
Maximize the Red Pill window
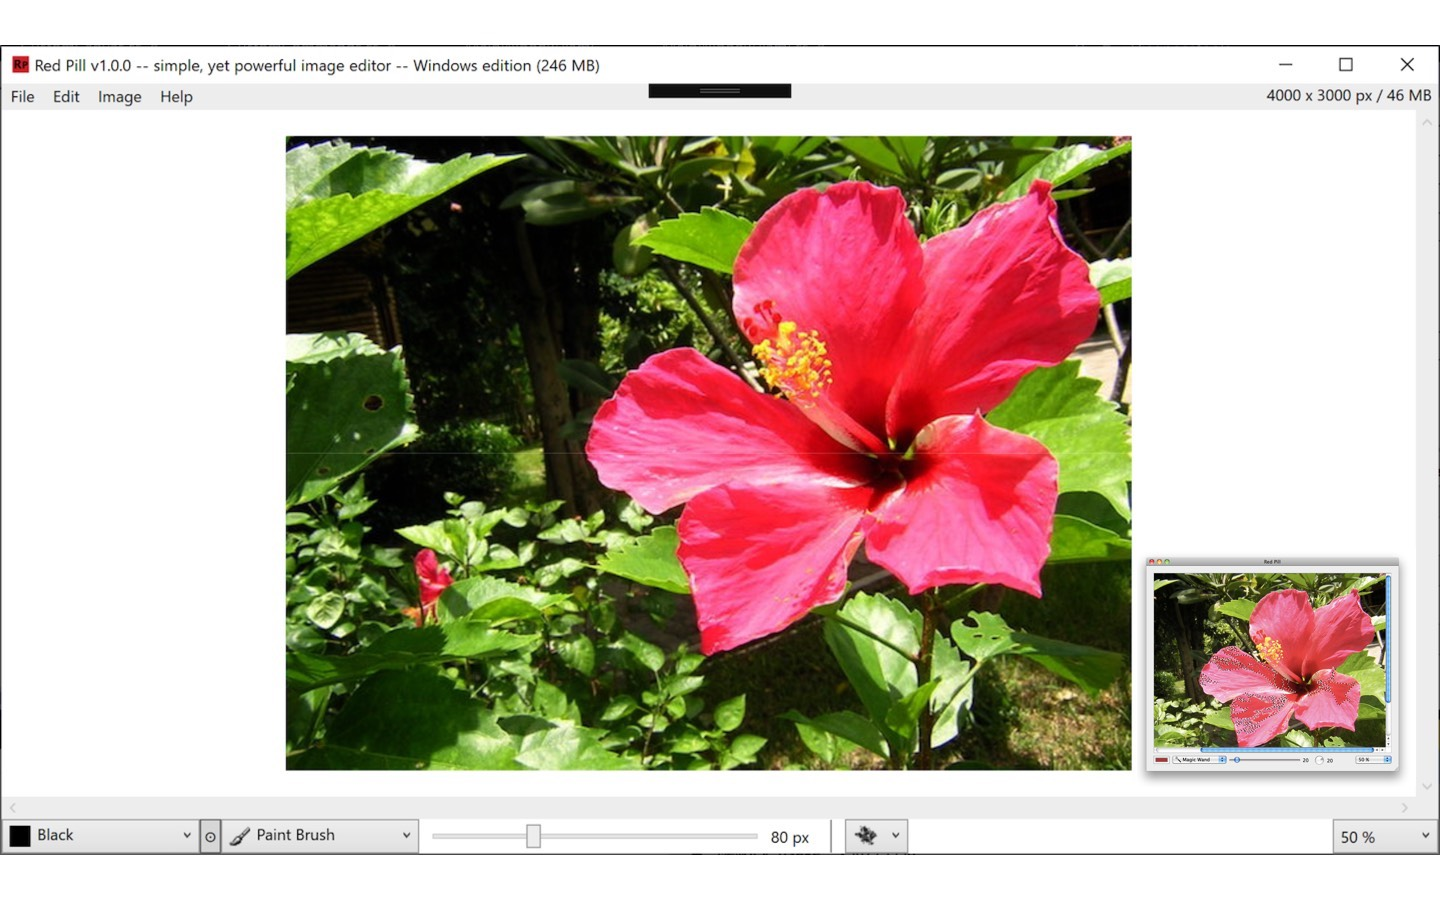[x=1346, y=65]
